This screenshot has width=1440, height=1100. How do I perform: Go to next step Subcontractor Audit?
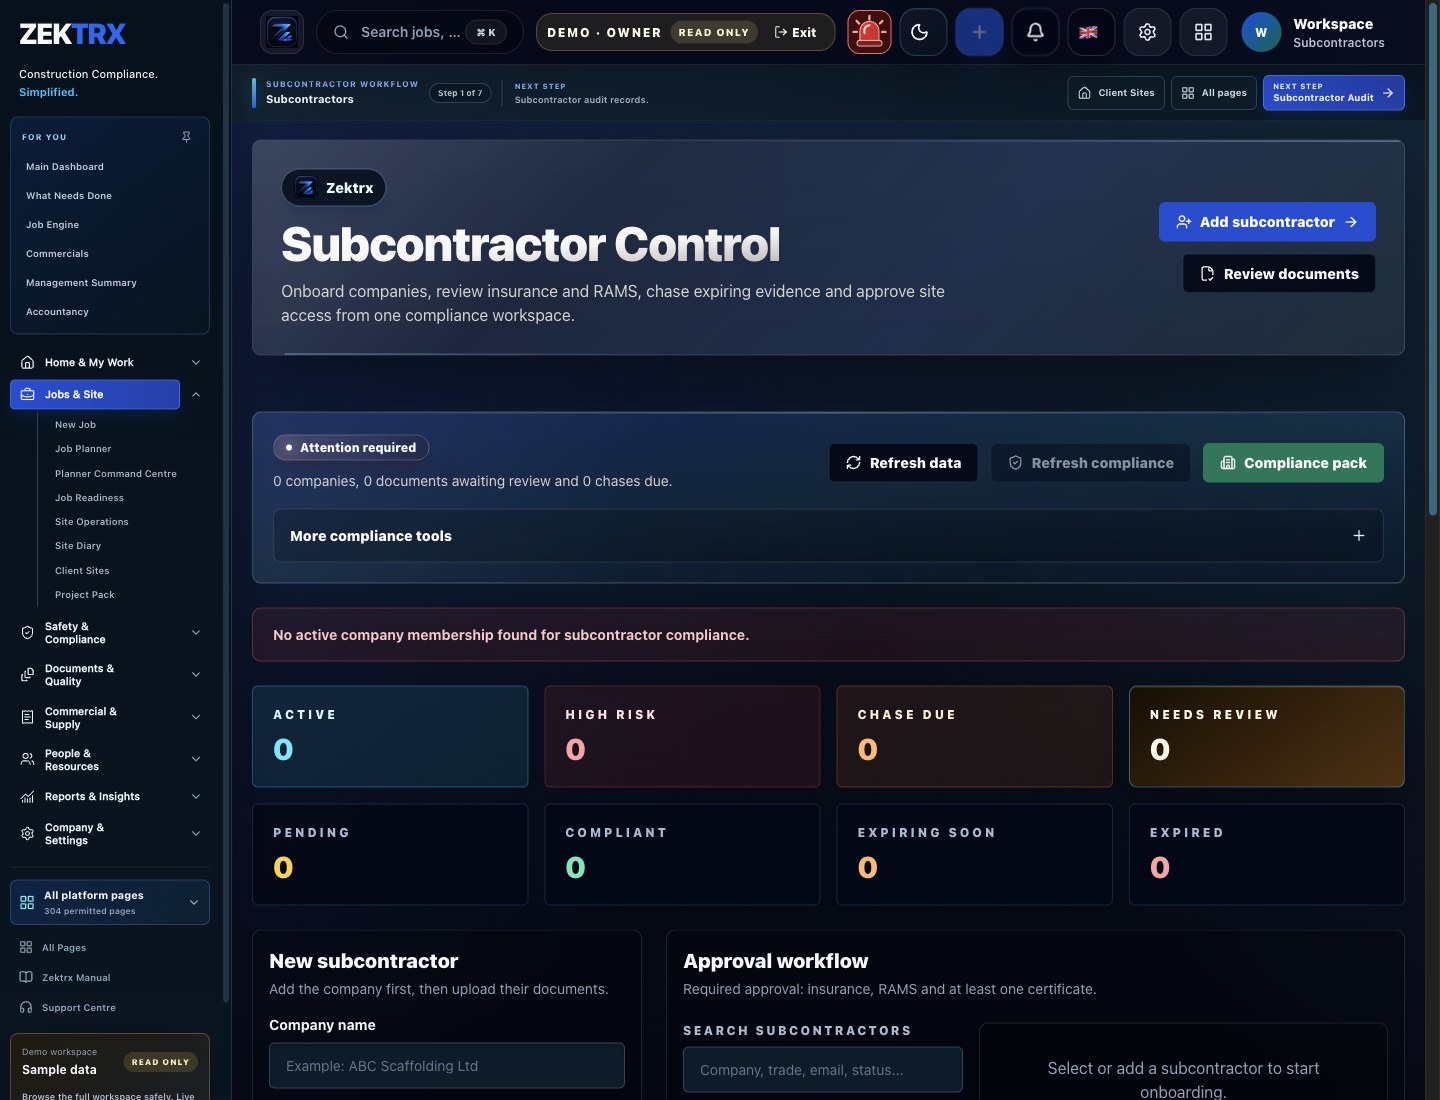(1333, 93)
